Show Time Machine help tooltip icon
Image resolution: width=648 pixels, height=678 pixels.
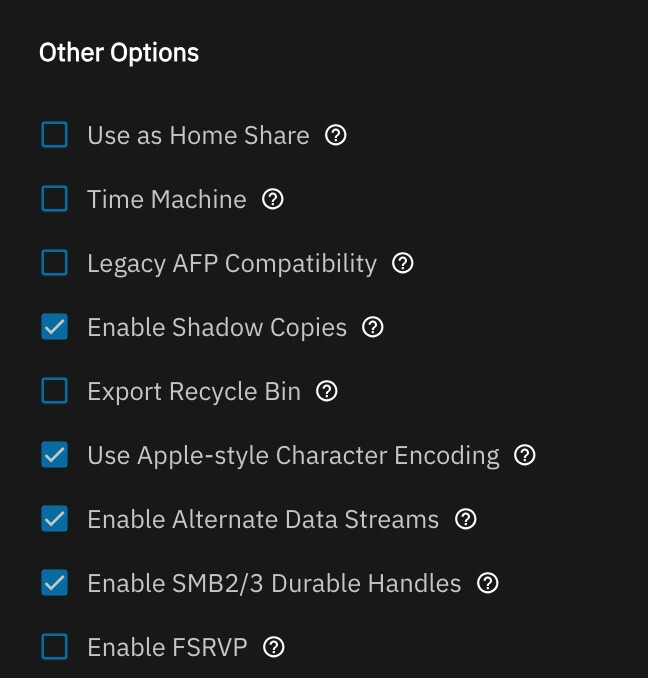tap(273, 199)
